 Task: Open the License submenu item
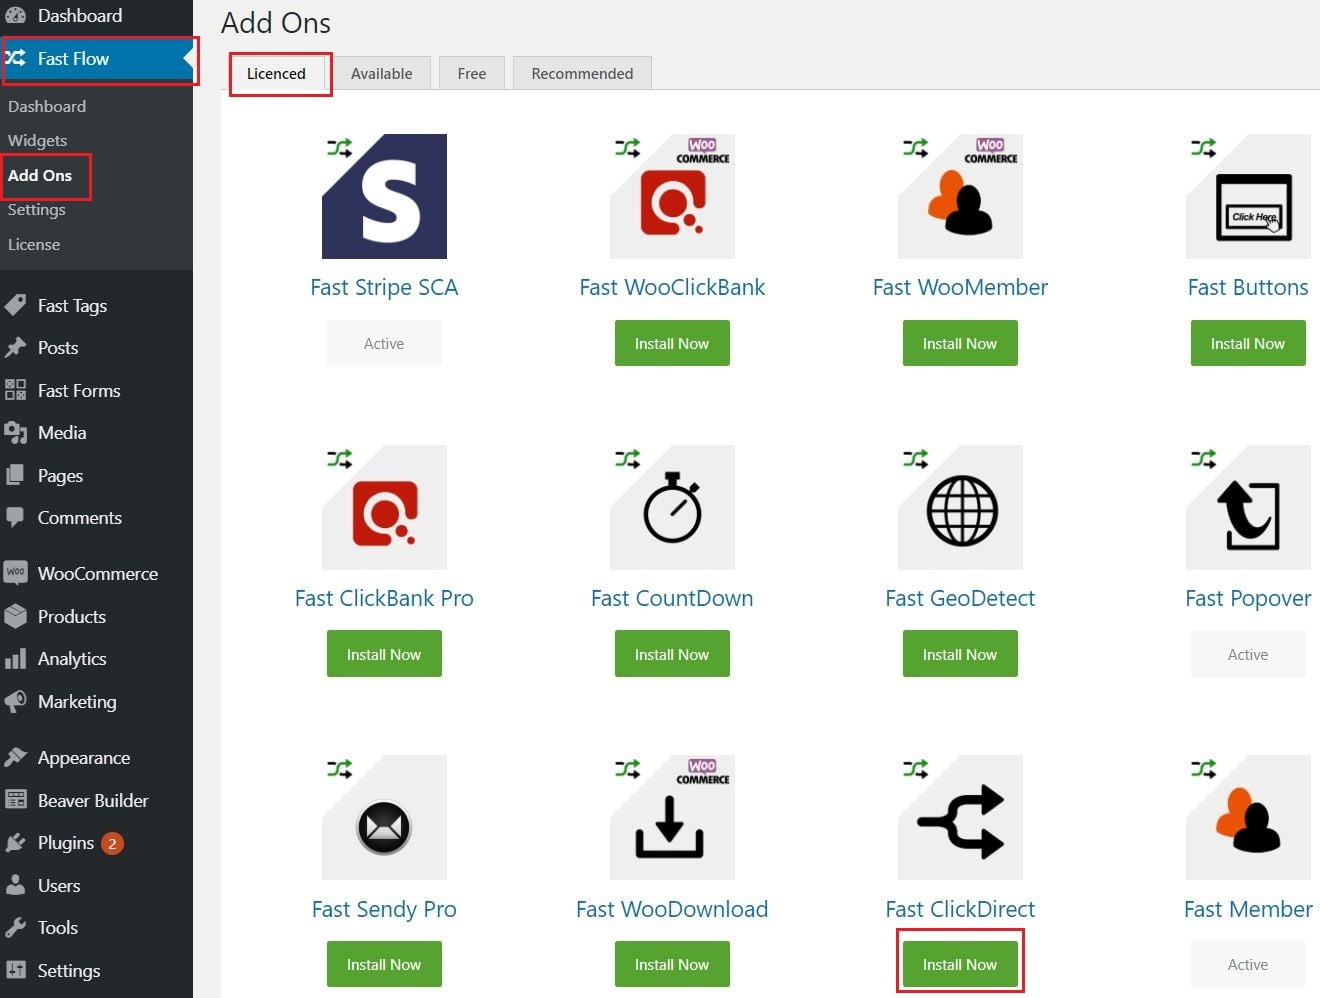[x=34, y=244]
